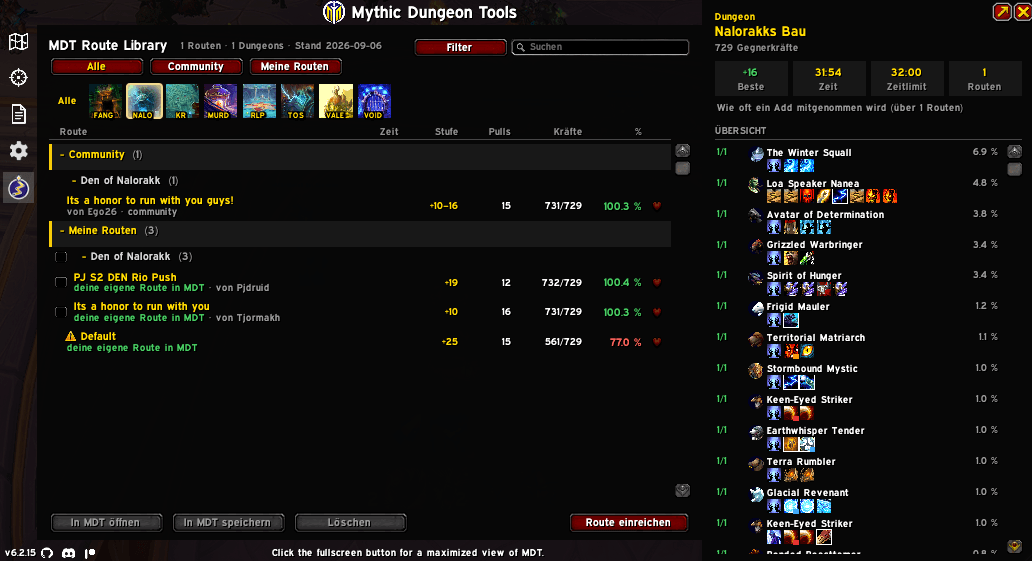
Task: Click the Löschen button
Action: (x=350, y=523)
